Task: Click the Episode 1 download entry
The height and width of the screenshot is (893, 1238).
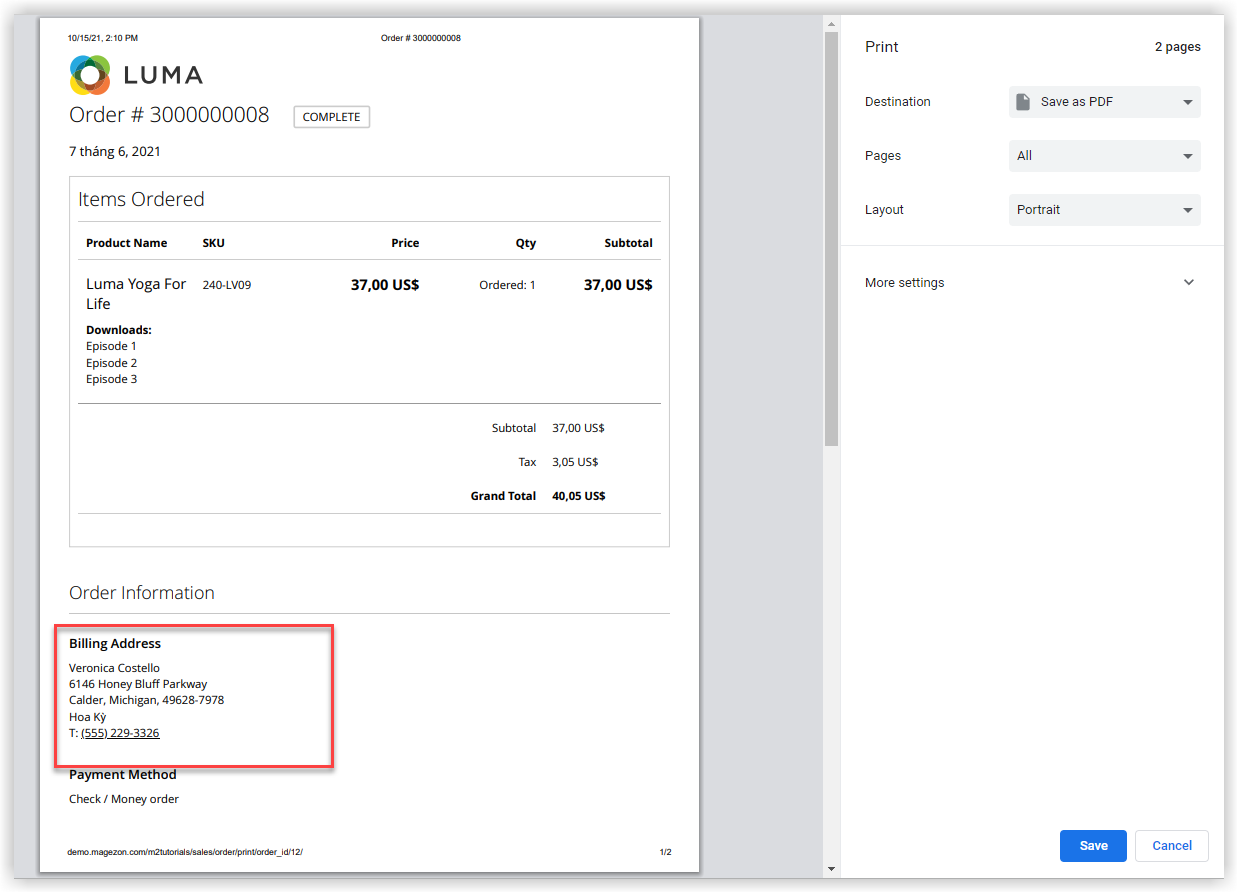Action: pos(111,346)
